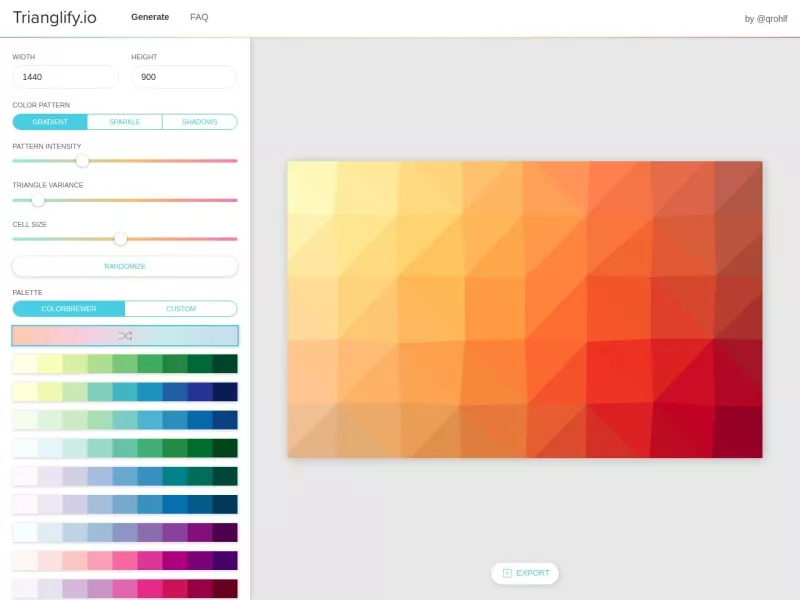Image resolution: width=800 pixels, height=600 pixels.
Task: Click the Cell Size slider handle
Action: (120, 239)
